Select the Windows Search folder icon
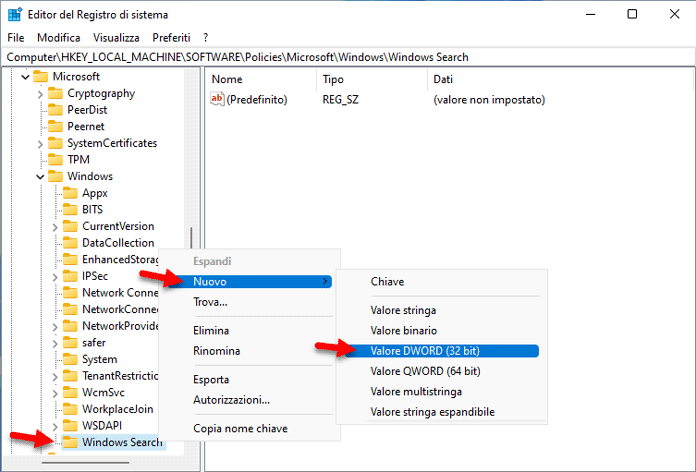Screen dimensions: 696x472 (70, 442)
